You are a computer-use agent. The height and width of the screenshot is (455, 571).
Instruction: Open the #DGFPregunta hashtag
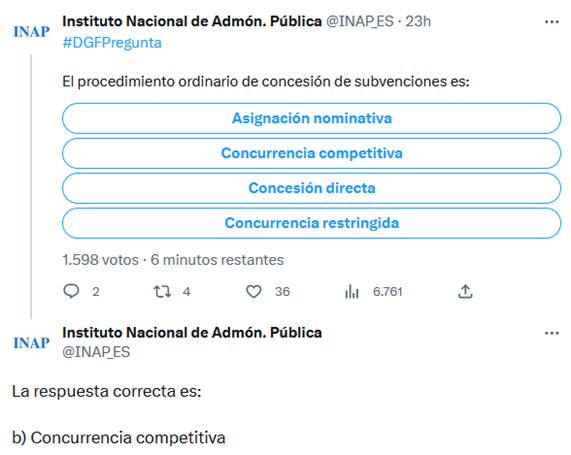click(112, 43)
